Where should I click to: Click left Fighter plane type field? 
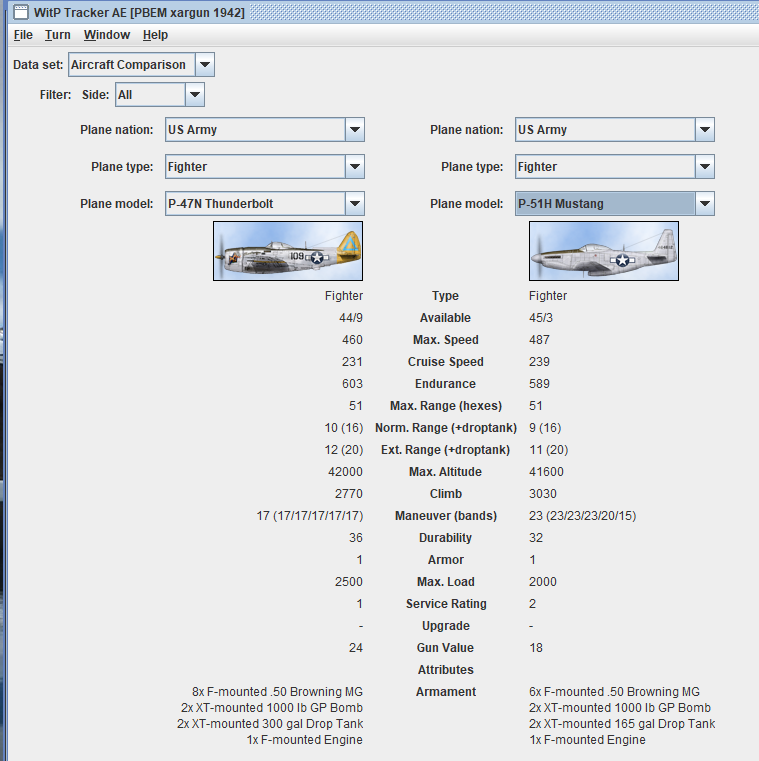(256, 166)
